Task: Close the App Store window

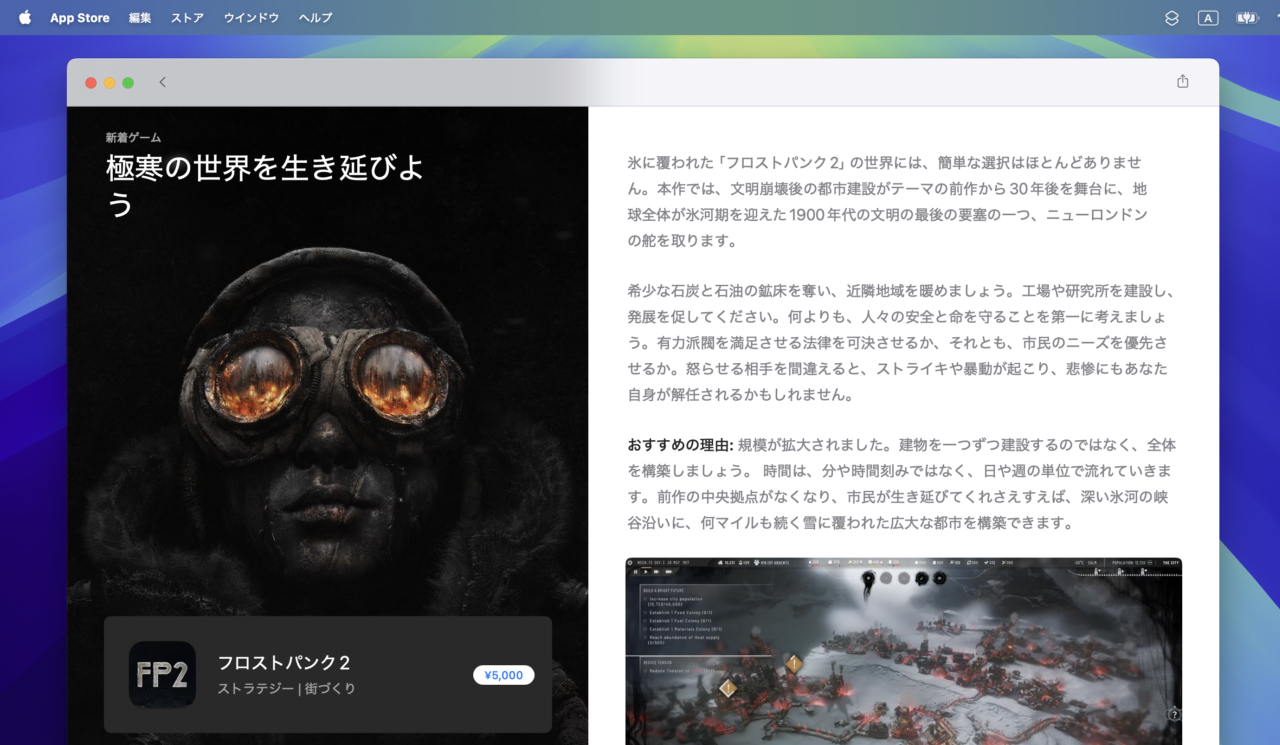Action: point(91,83)
